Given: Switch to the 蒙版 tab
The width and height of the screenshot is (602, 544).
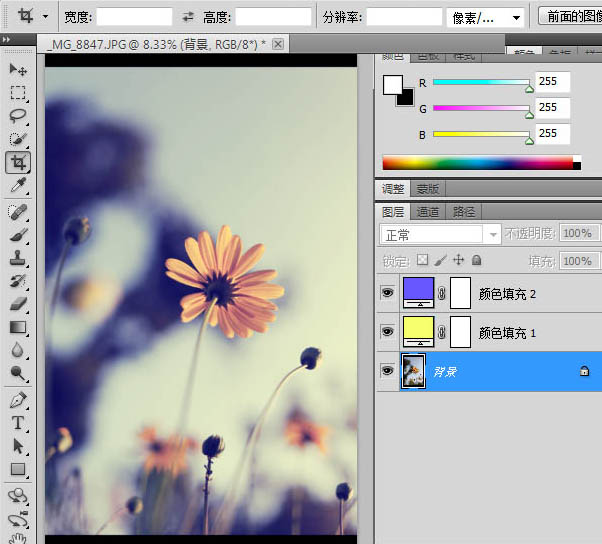Looking at the screenshot, I should click(427, 188).
